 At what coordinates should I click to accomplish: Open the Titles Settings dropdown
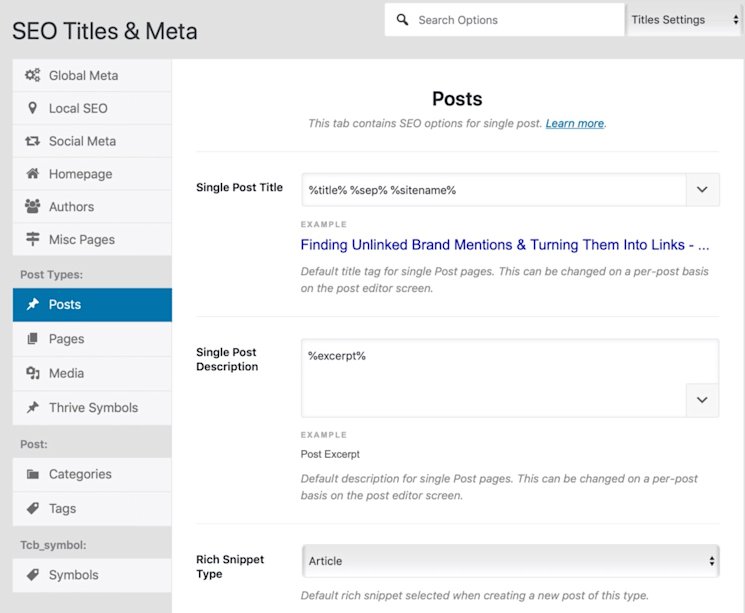point(683,20)
